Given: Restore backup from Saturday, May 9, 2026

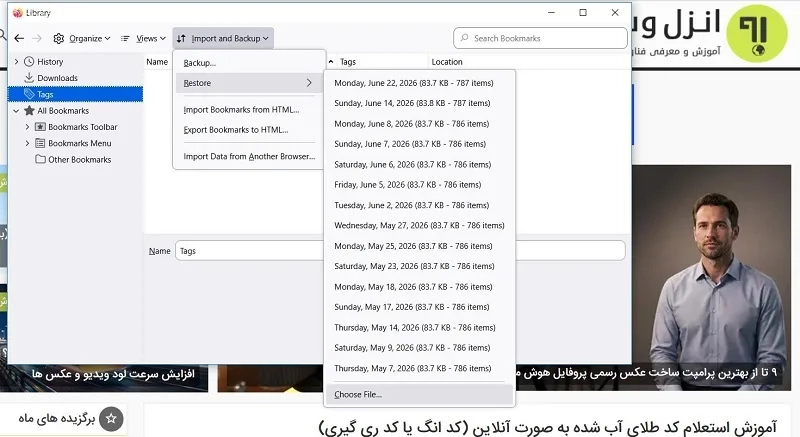Looking at the screenshot, I should click(419, 348).
